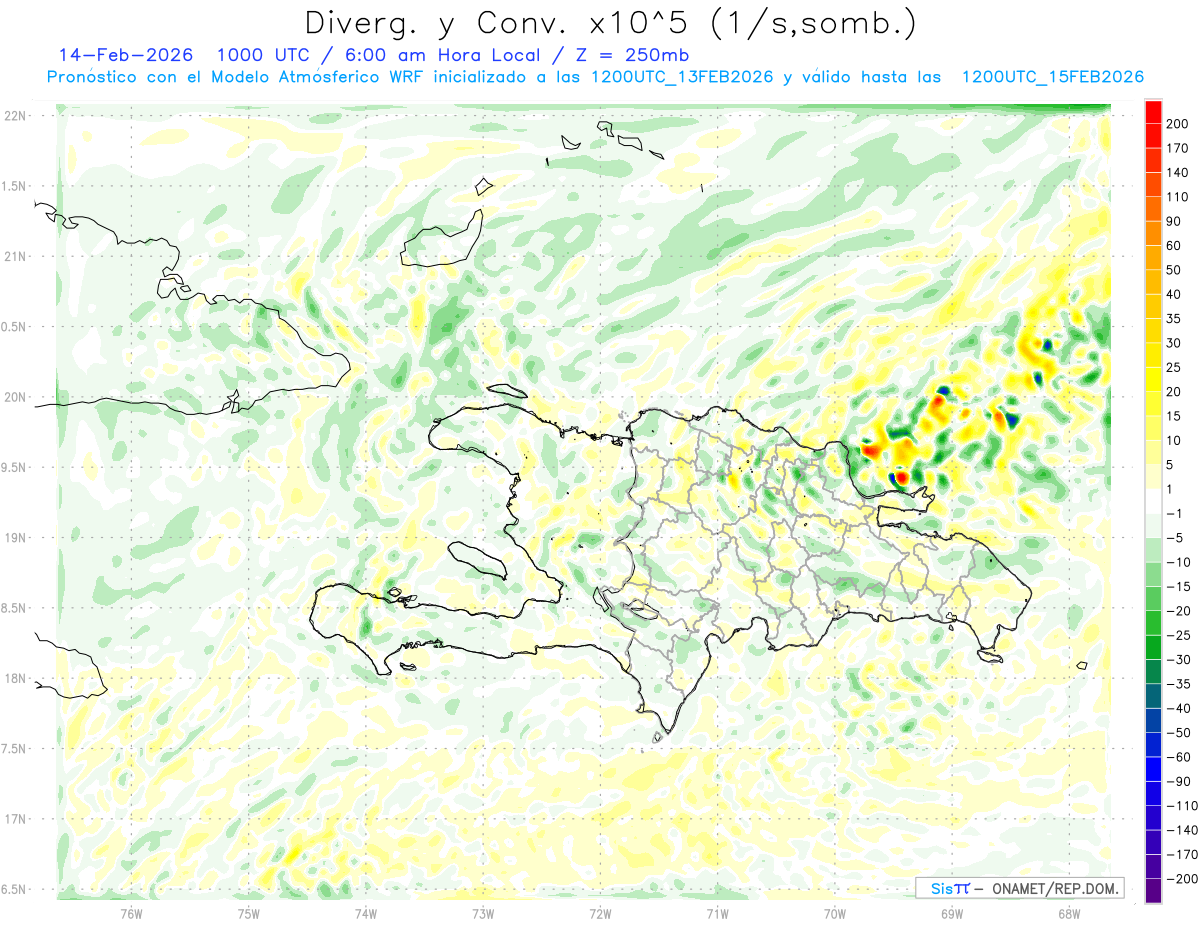Click the '1.5N' latitude axis label
Viewport: 1200px width, 927px height.
click(x=15, y=186)
